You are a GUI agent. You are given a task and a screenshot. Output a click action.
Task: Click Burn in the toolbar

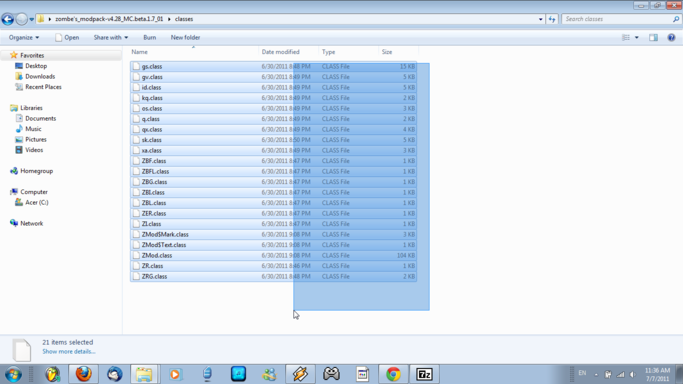pyautogui.click(x=149, y=37)
